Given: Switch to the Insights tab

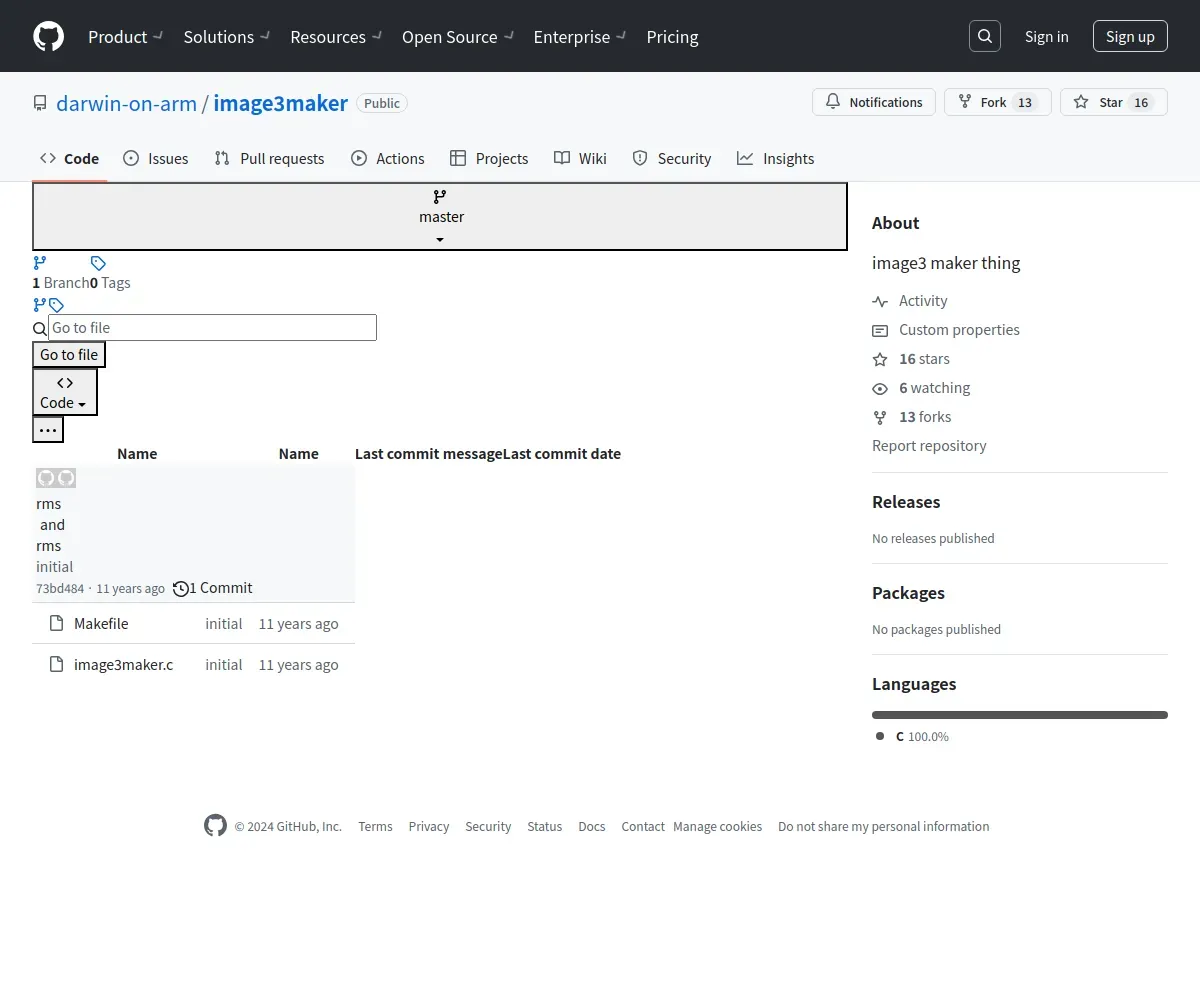Looking at the screenshot, I should (776, 158).
